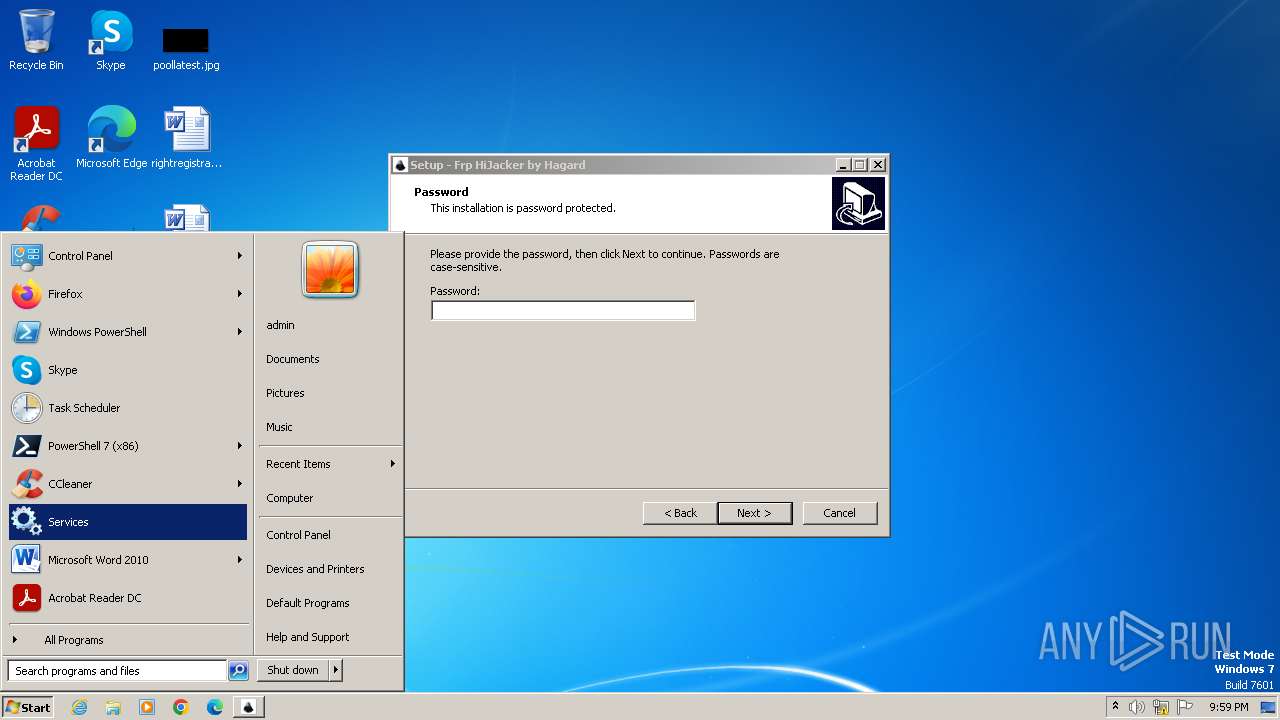Open Computer from the Start menu
This screenshot has width=1280, height=720.
[289, 498]
